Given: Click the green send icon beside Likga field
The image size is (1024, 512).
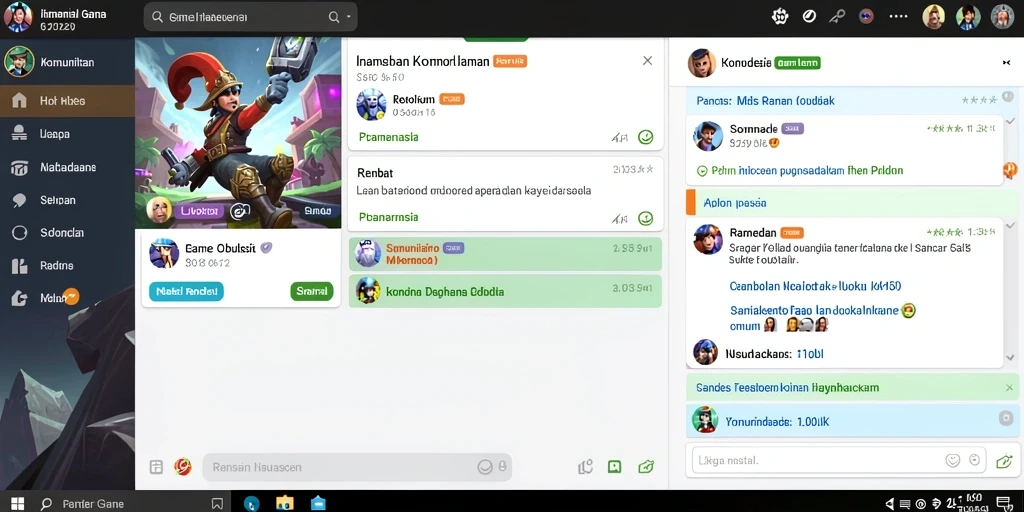Looking at the screenshot, I should coord(1004,461).
